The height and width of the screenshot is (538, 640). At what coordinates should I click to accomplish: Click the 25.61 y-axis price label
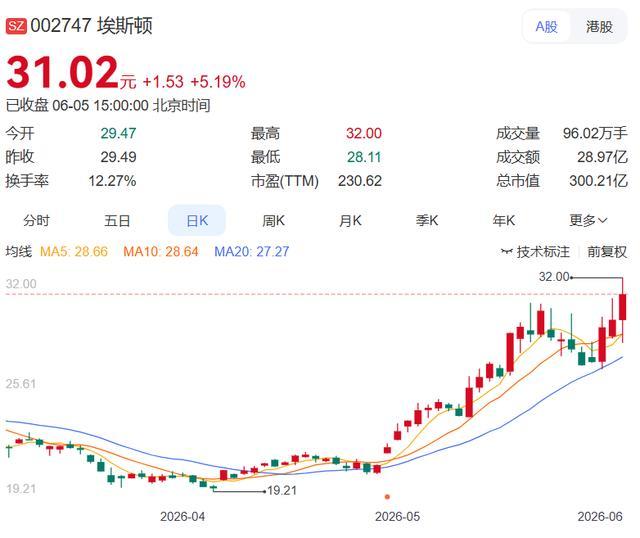[21, 384]
